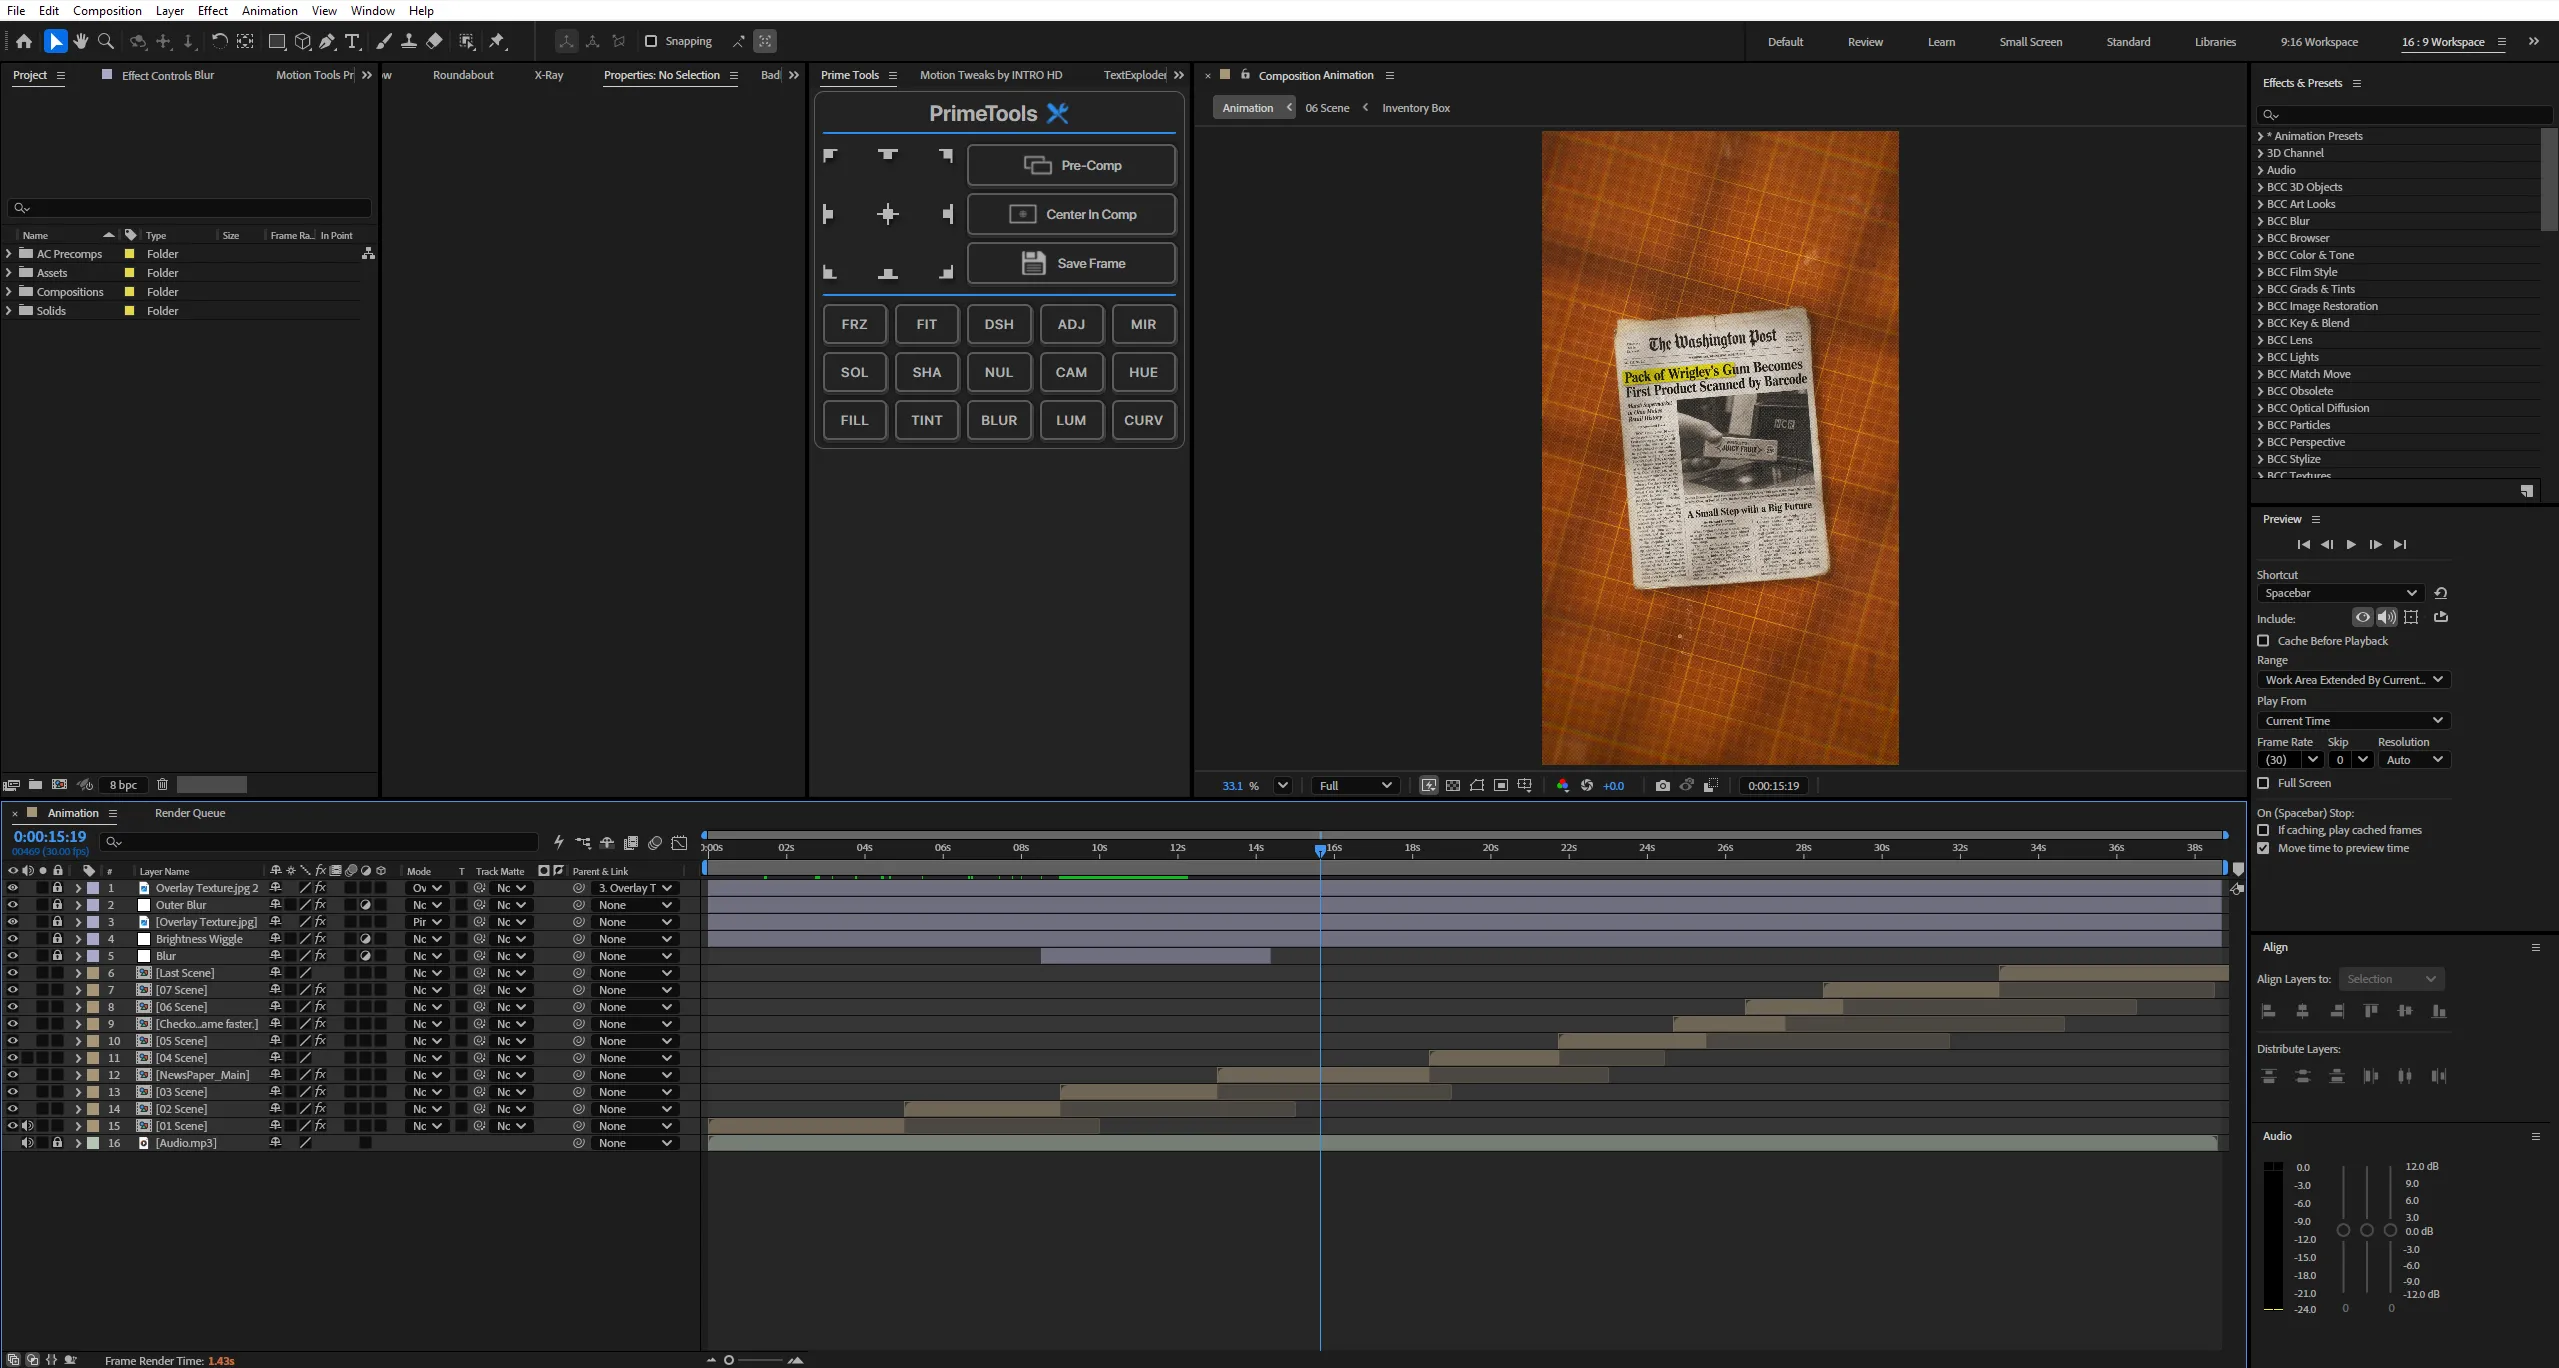Viewport: 2559px width, 1368px height.
Task: Select the Zoom magnifier tool
Action: pos(106,41)
